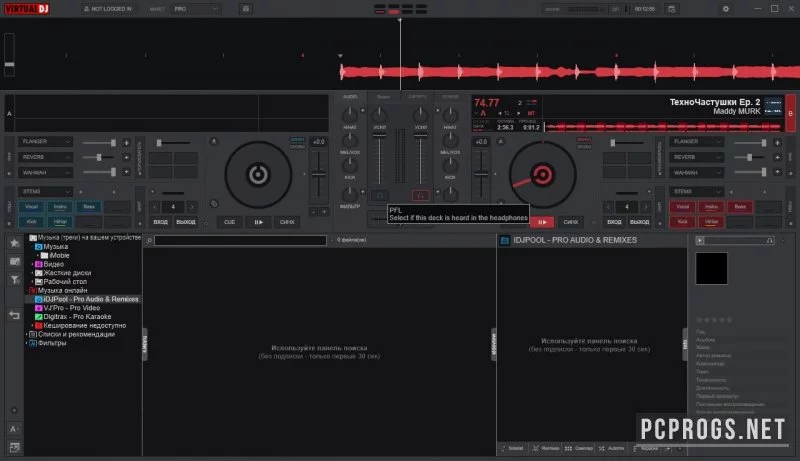
Task: Click the headphone icon in the info preview player
Action: click(x=769, y=240)
